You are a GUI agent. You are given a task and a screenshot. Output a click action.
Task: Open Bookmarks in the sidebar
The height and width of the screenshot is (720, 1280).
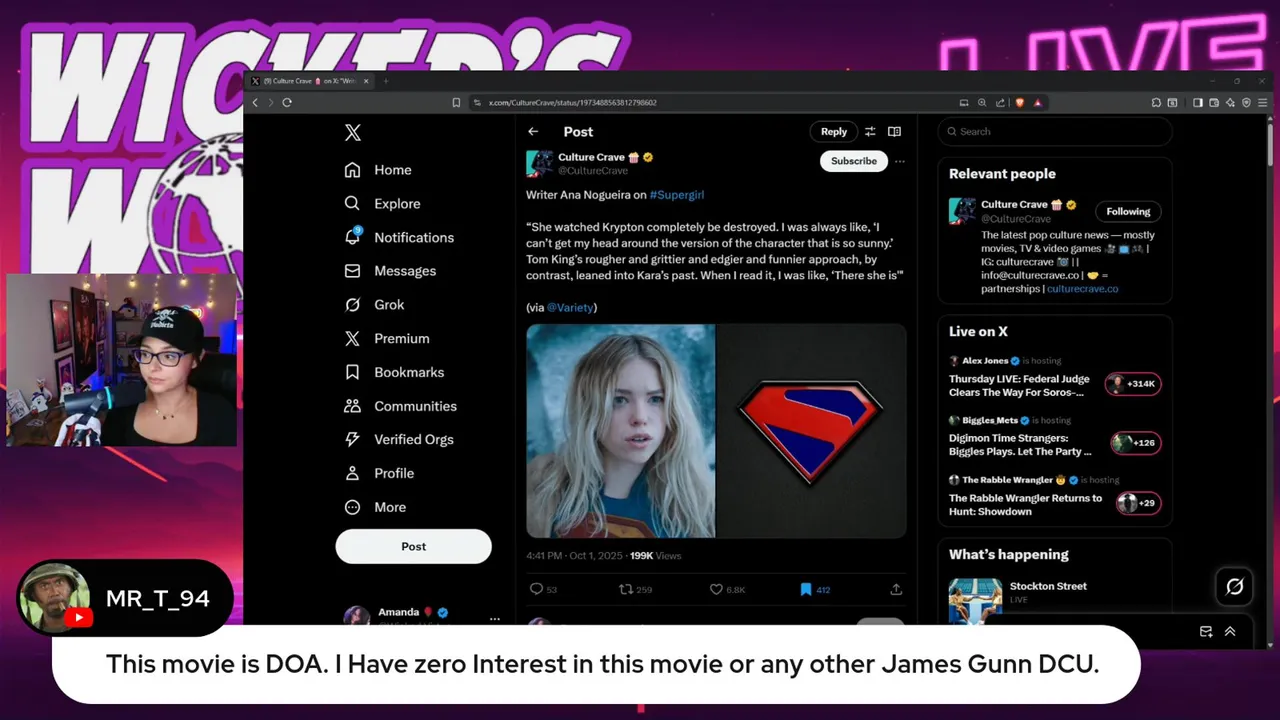394,372
